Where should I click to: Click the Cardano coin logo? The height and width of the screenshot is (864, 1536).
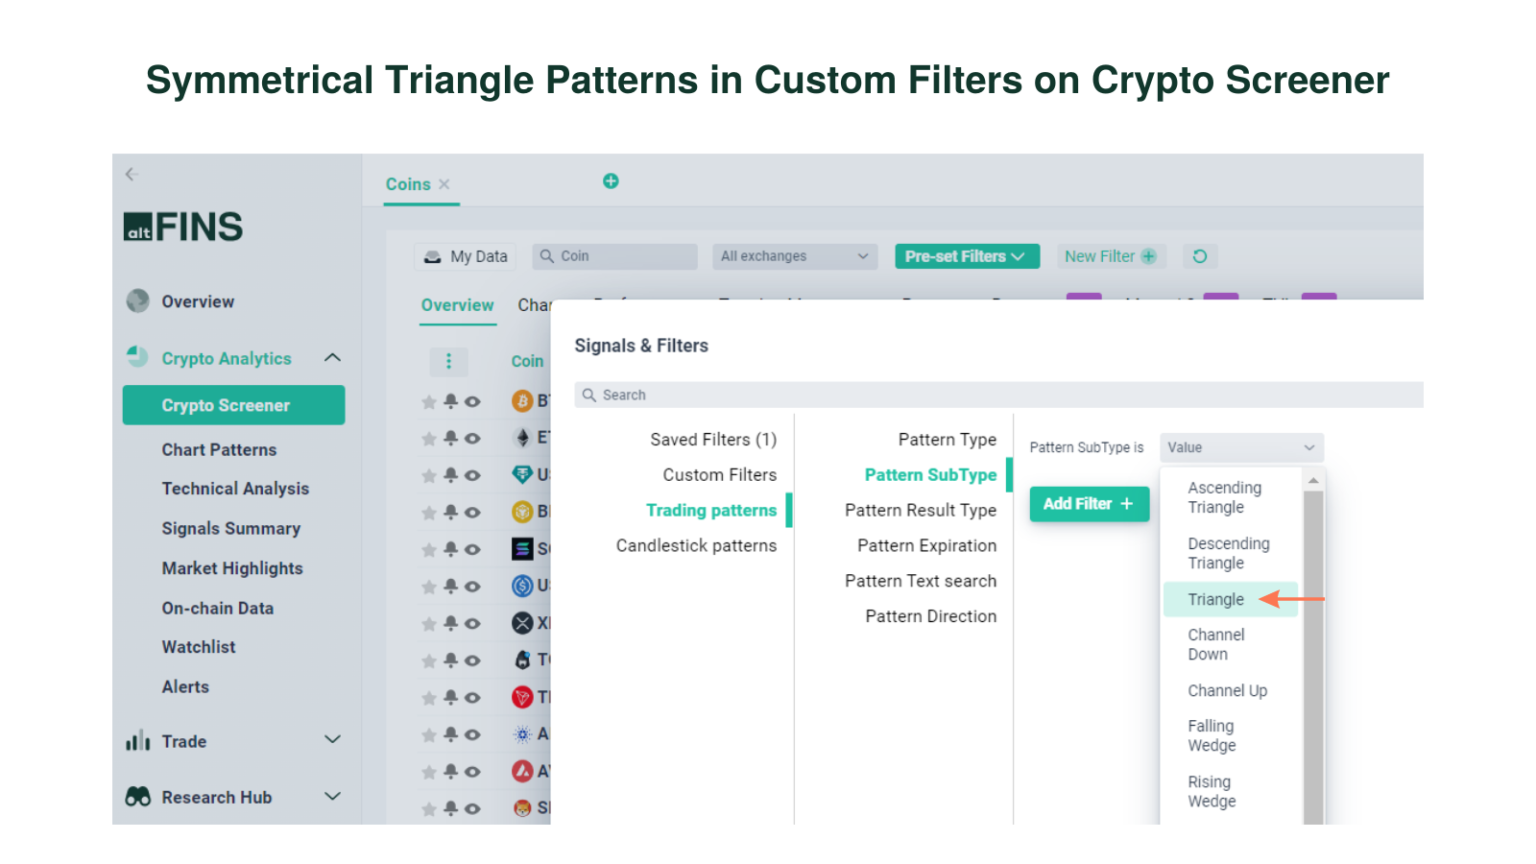tap(522, 734)
